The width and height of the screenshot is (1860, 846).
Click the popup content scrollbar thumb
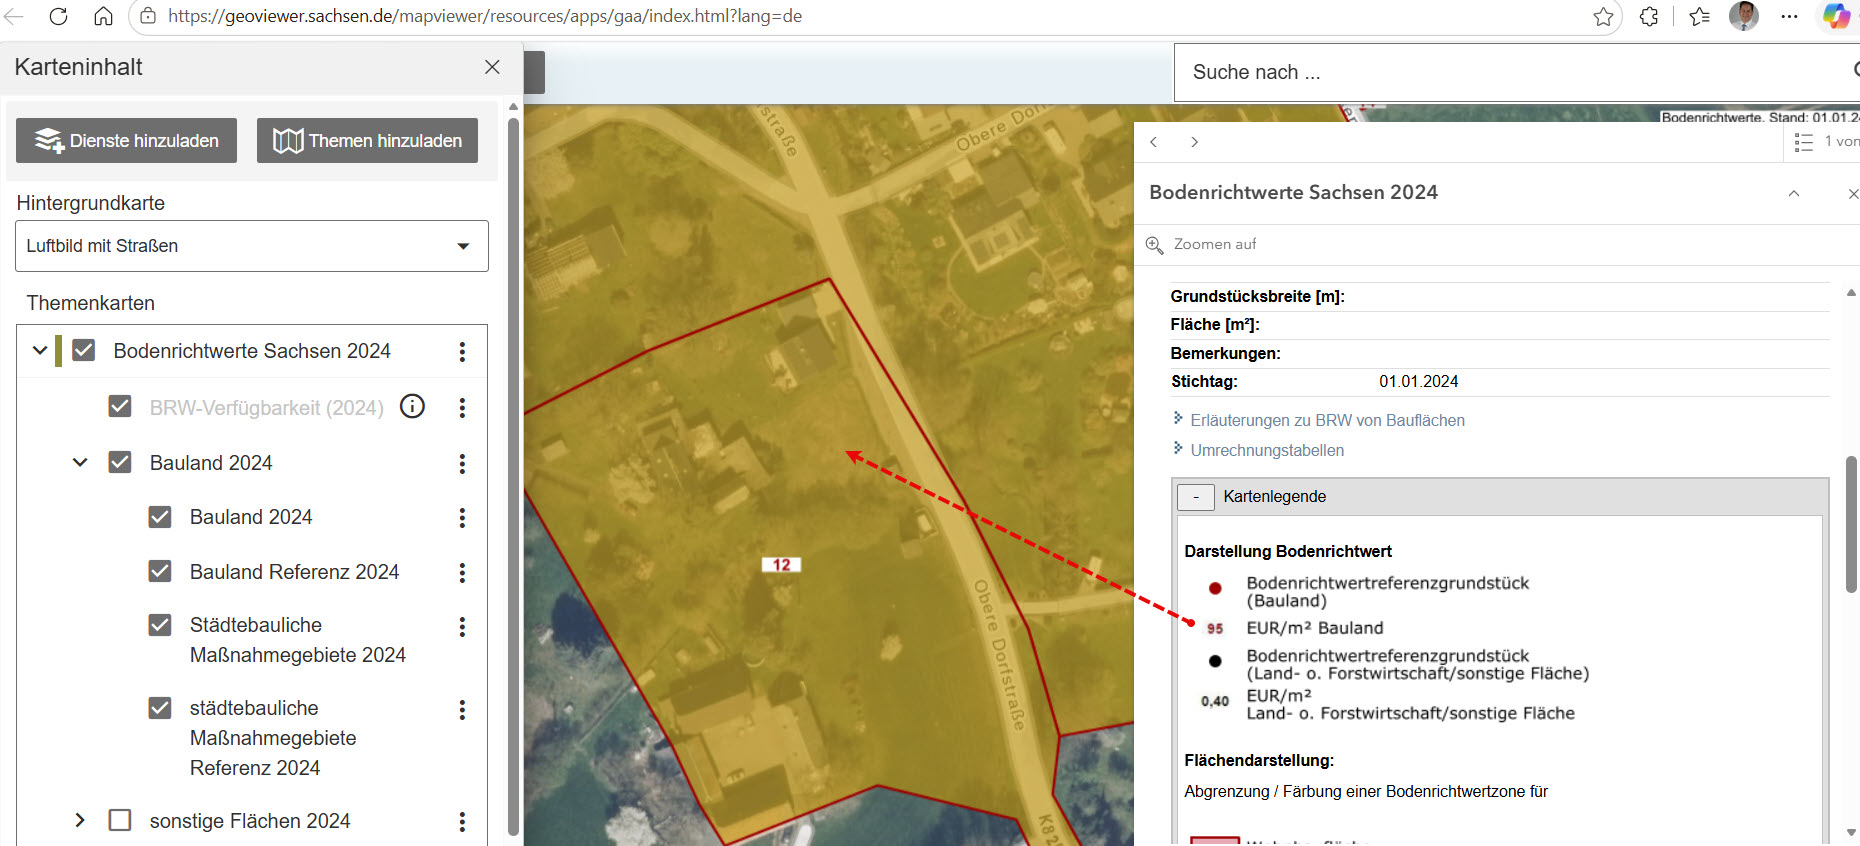point(1851,525)
